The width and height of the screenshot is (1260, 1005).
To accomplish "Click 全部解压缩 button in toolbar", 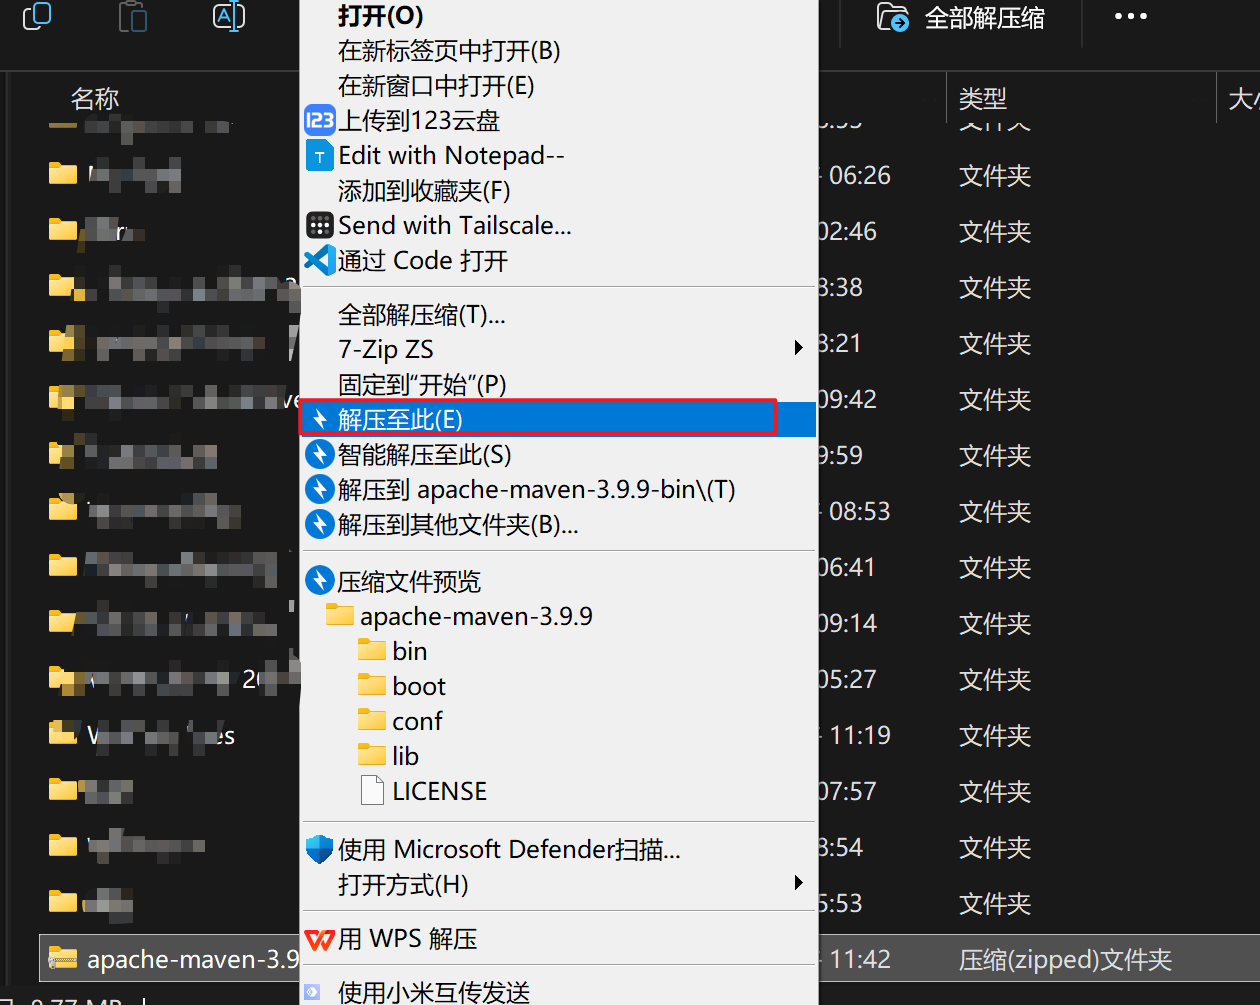I will (x=962, y=18).
